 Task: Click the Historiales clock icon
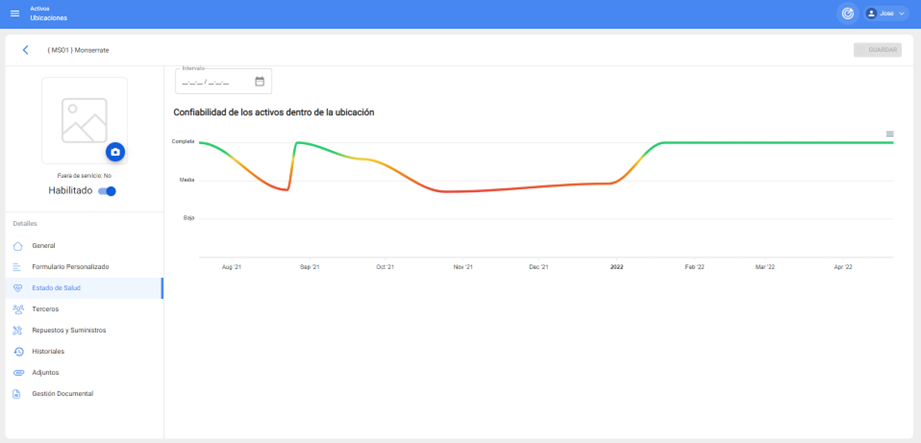(x=17, y=351)
